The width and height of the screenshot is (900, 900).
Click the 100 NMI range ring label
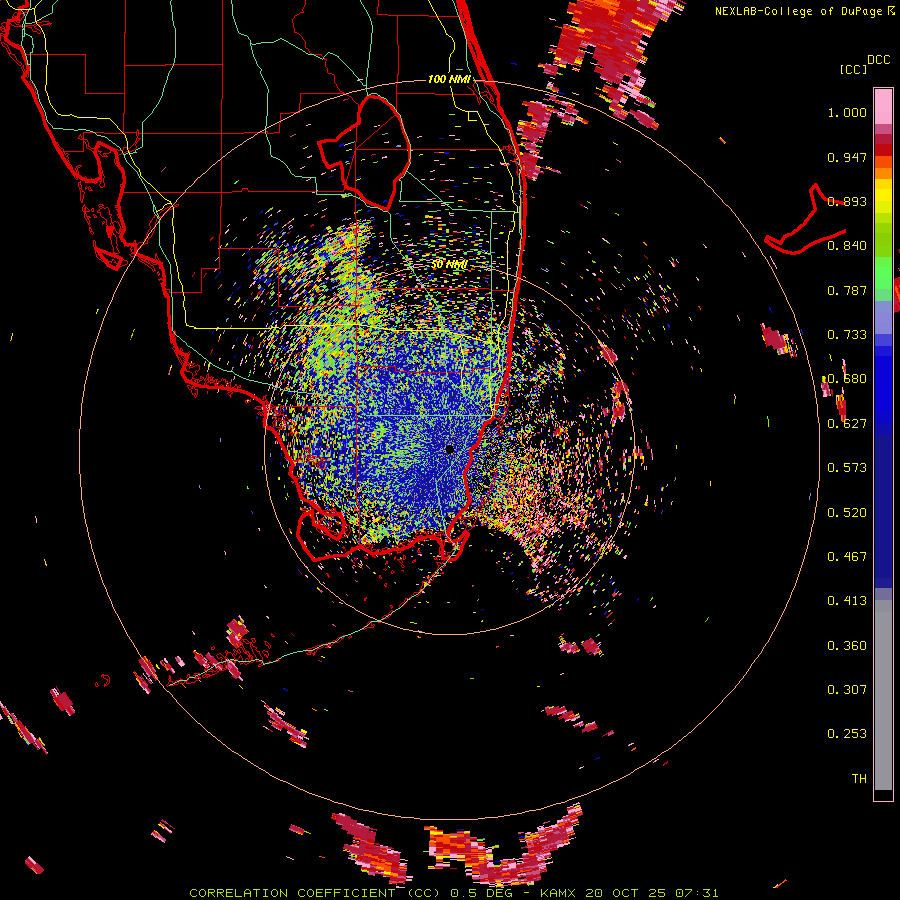(449, 79)
